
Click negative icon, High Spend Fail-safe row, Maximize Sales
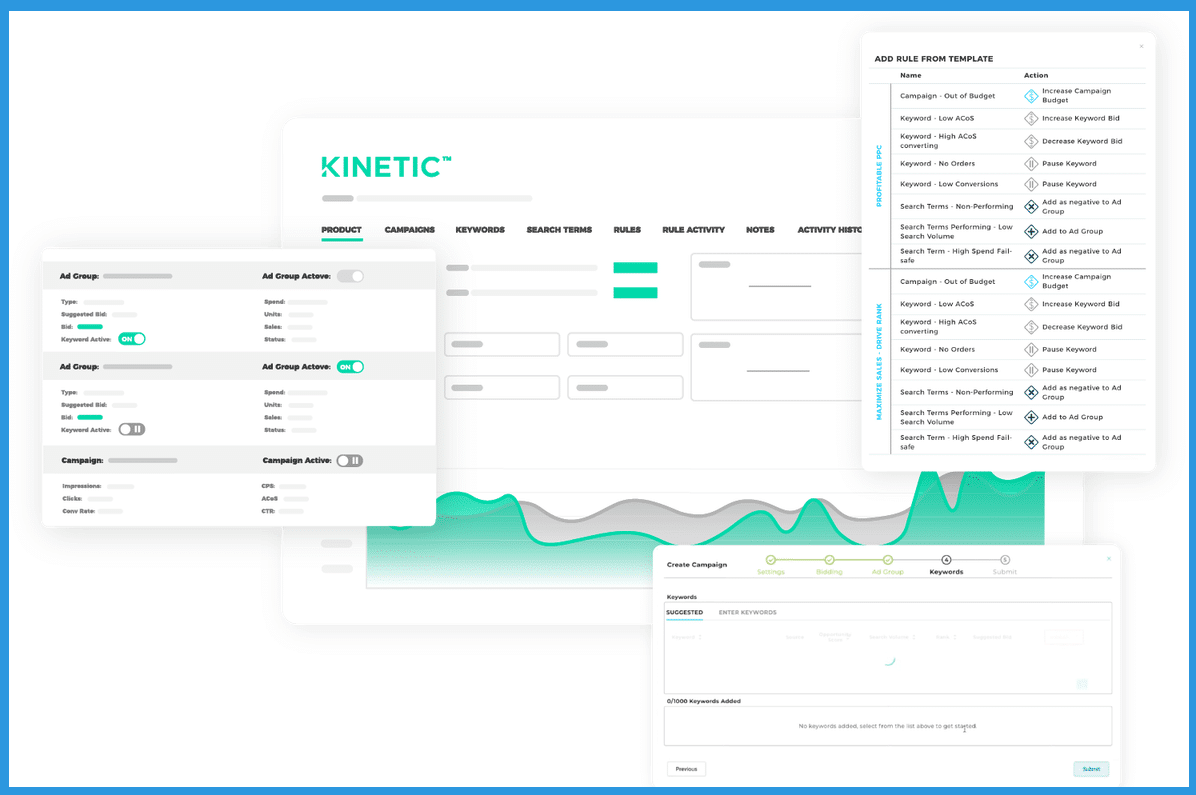(1030, 442)
